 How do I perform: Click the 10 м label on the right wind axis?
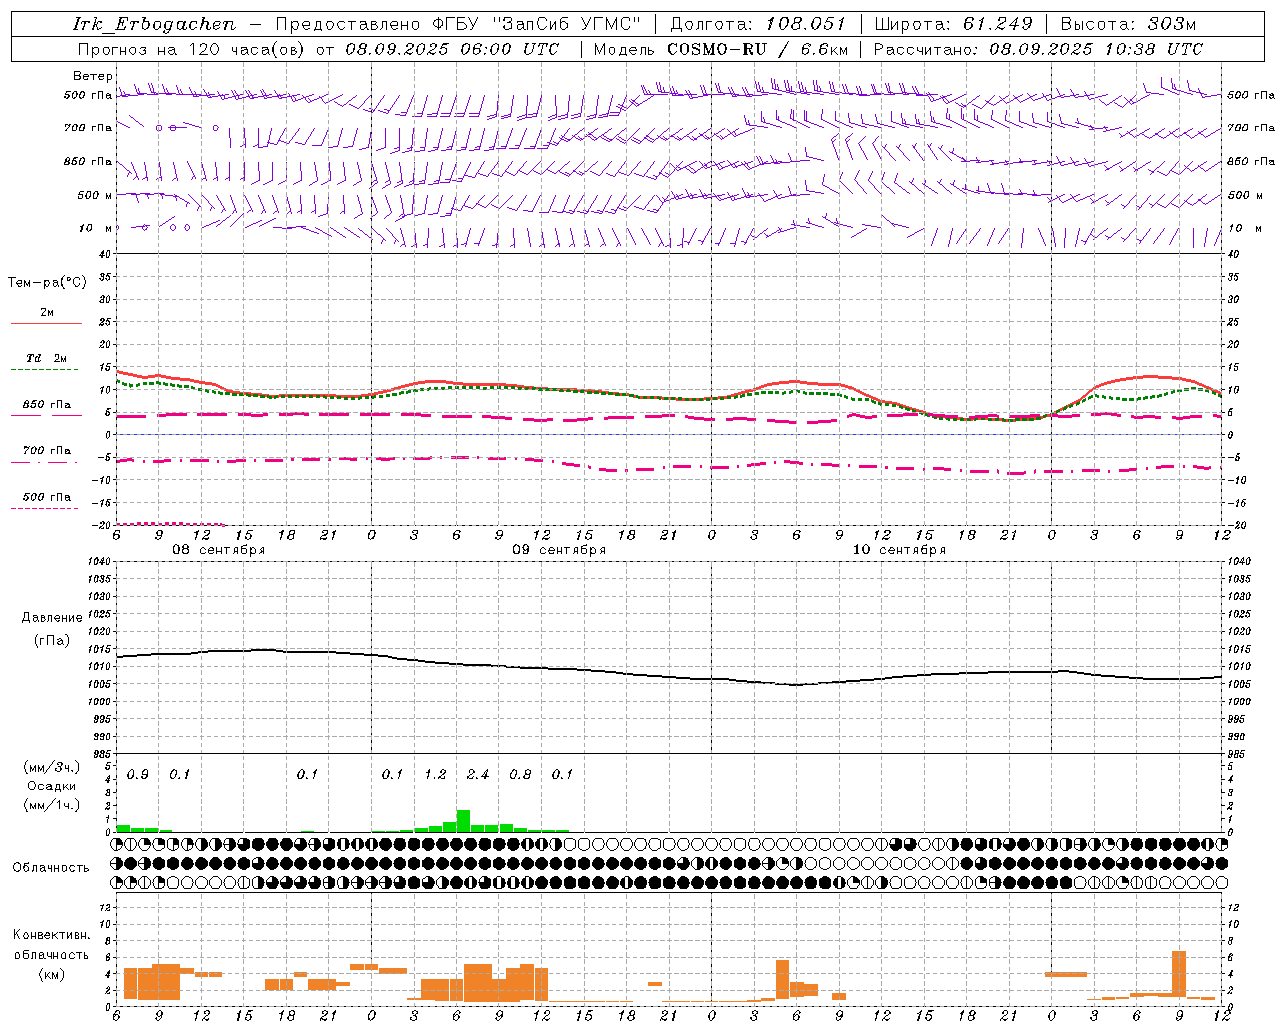1244,228
